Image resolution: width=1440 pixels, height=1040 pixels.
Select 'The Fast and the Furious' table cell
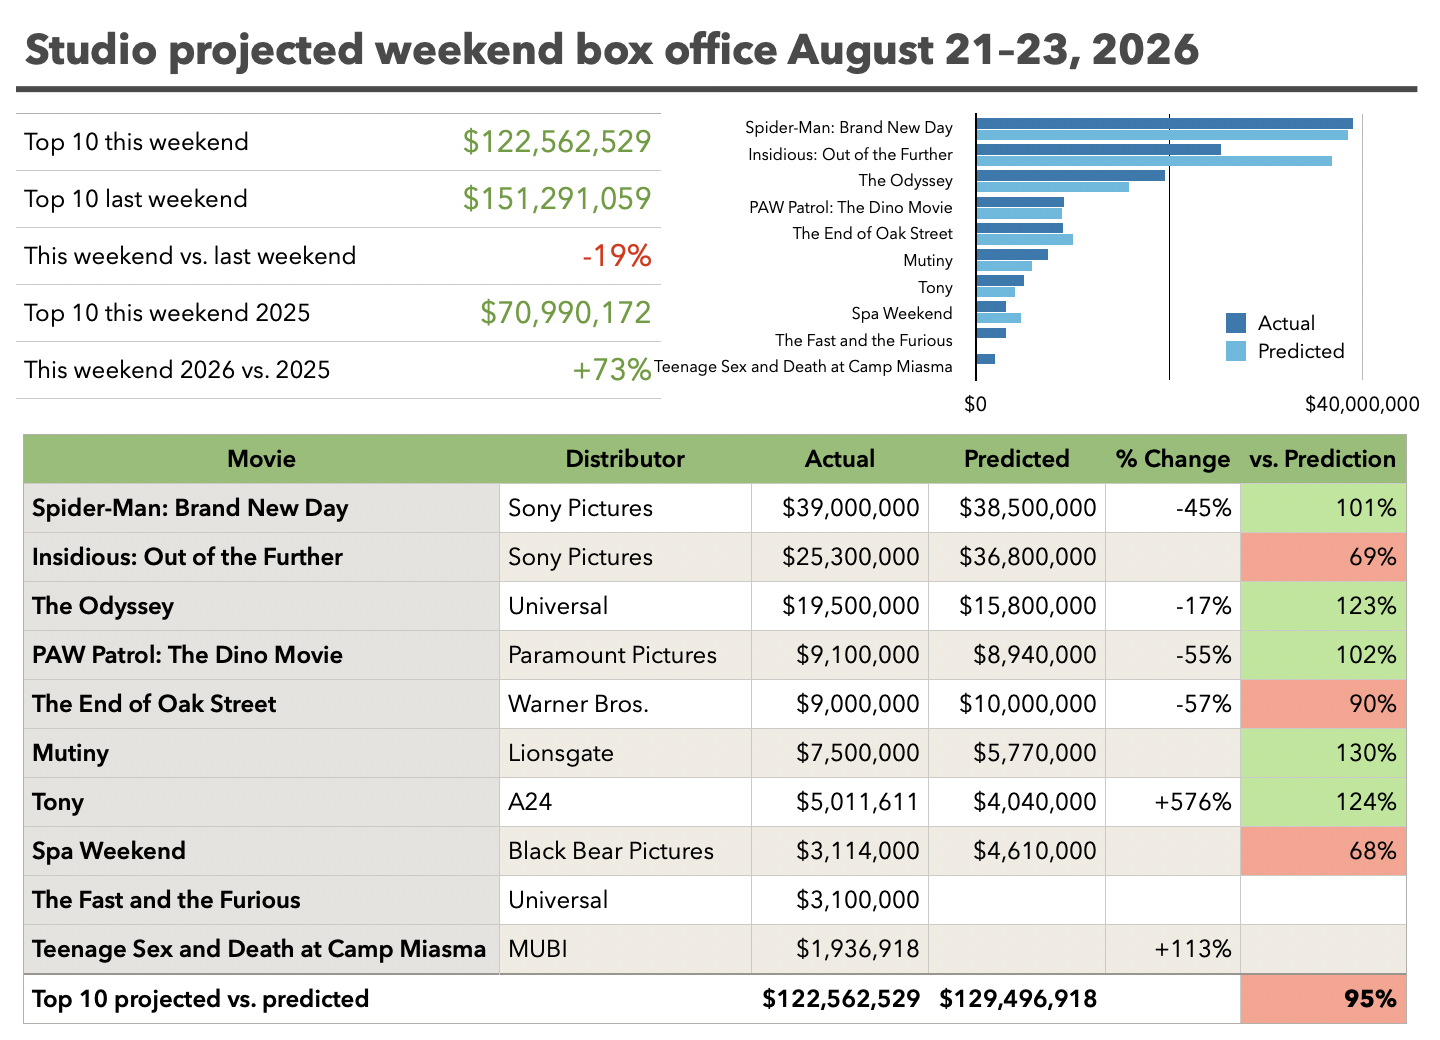click(261, 900)
